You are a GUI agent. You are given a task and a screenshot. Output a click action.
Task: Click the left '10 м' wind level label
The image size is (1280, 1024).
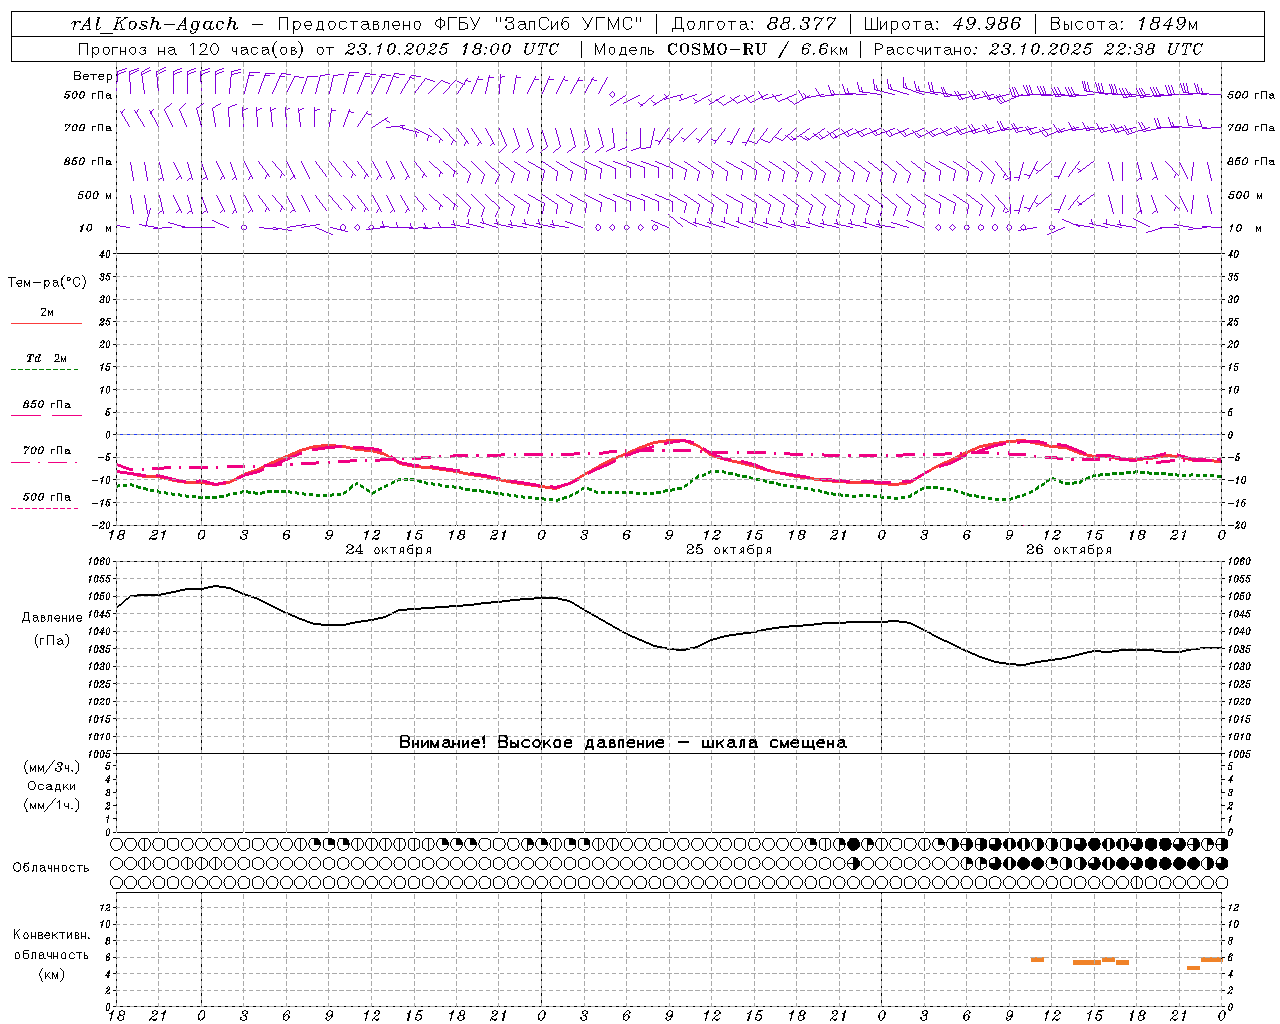click(95, 228)
